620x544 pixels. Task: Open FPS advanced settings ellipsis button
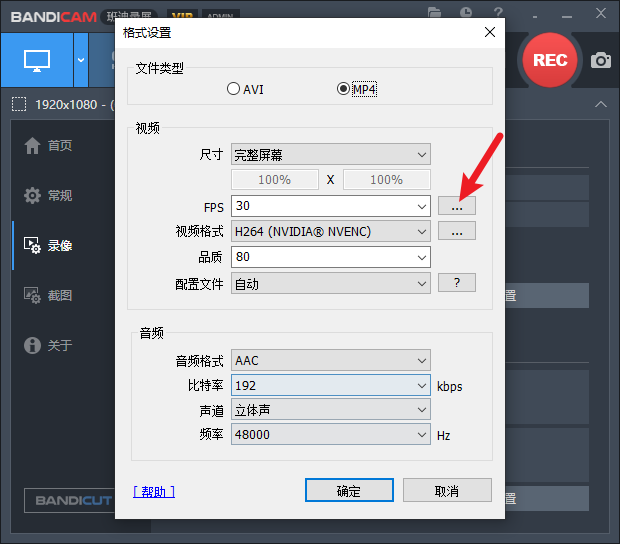point(457,206)
